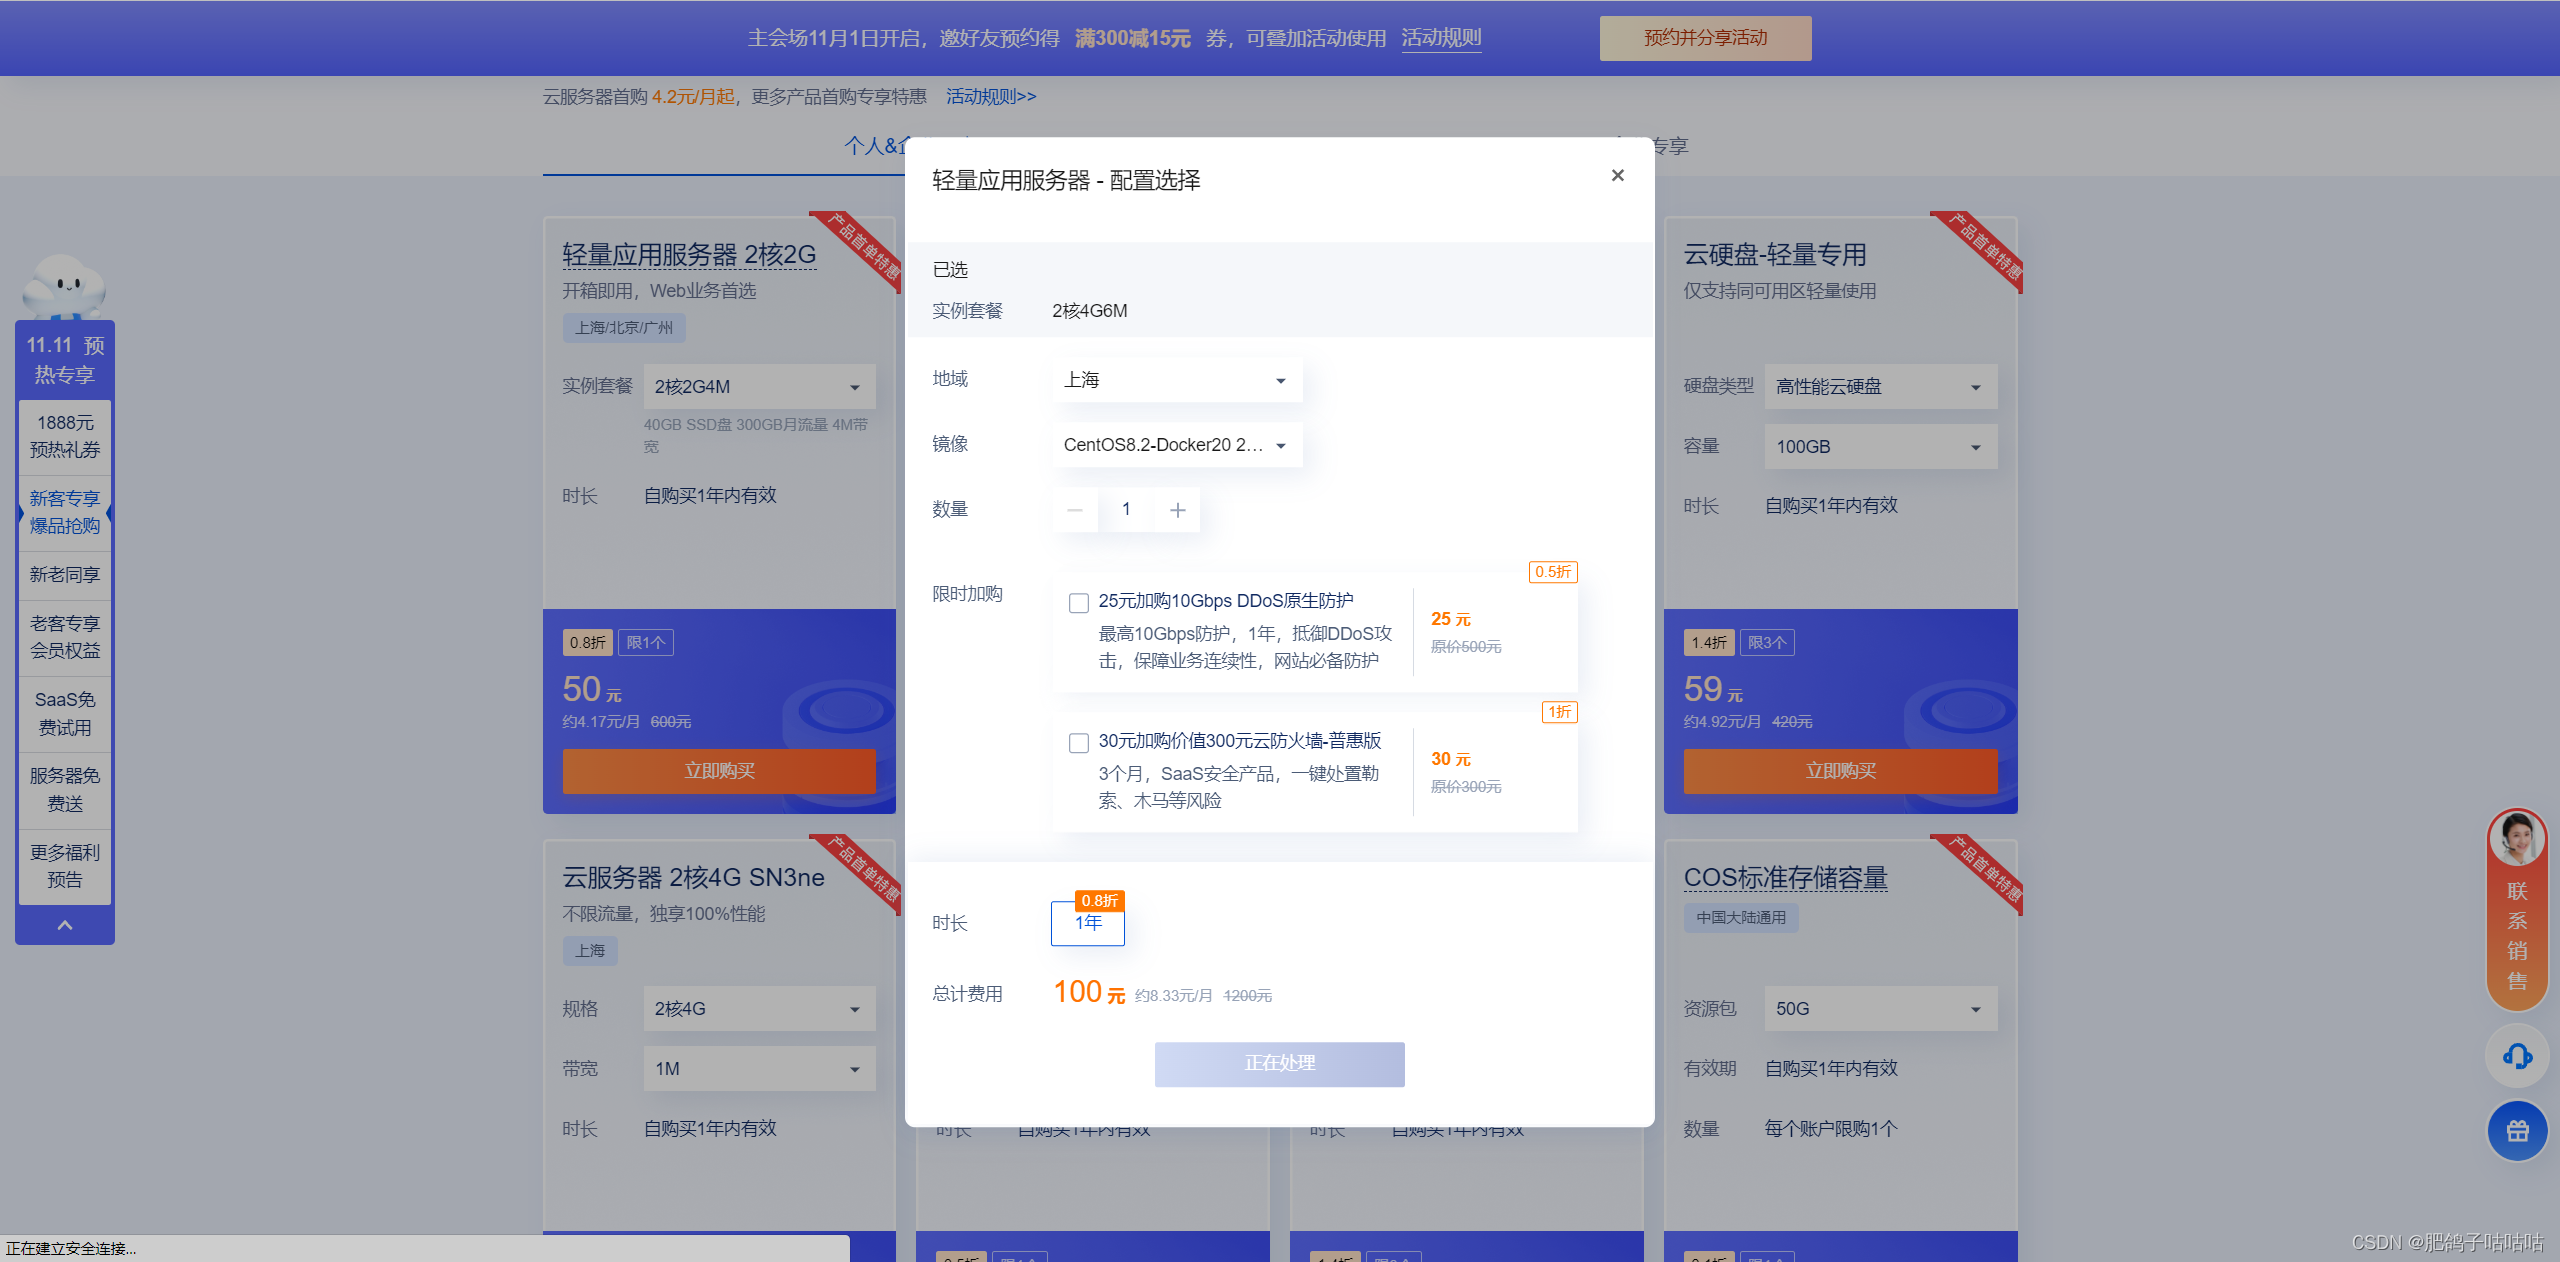Open the 地域 dropdown showing 上海
Viewport: 2560px width, 1262px height.
click(1177, 380)
